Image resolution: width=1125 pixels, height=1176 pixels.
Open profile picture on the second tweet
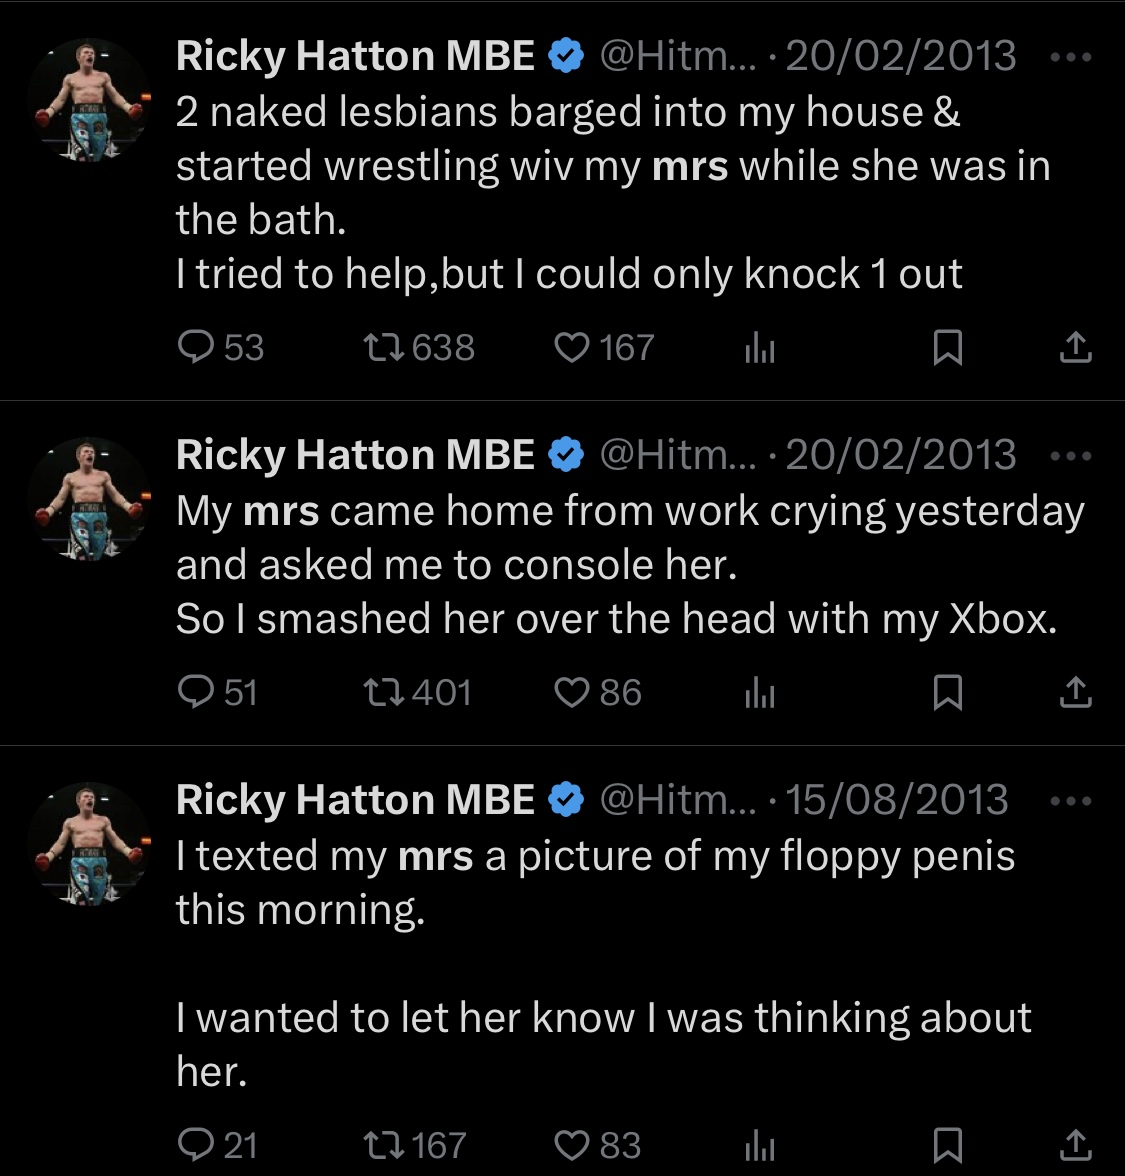pyautogui.click(x=89, y=499)
